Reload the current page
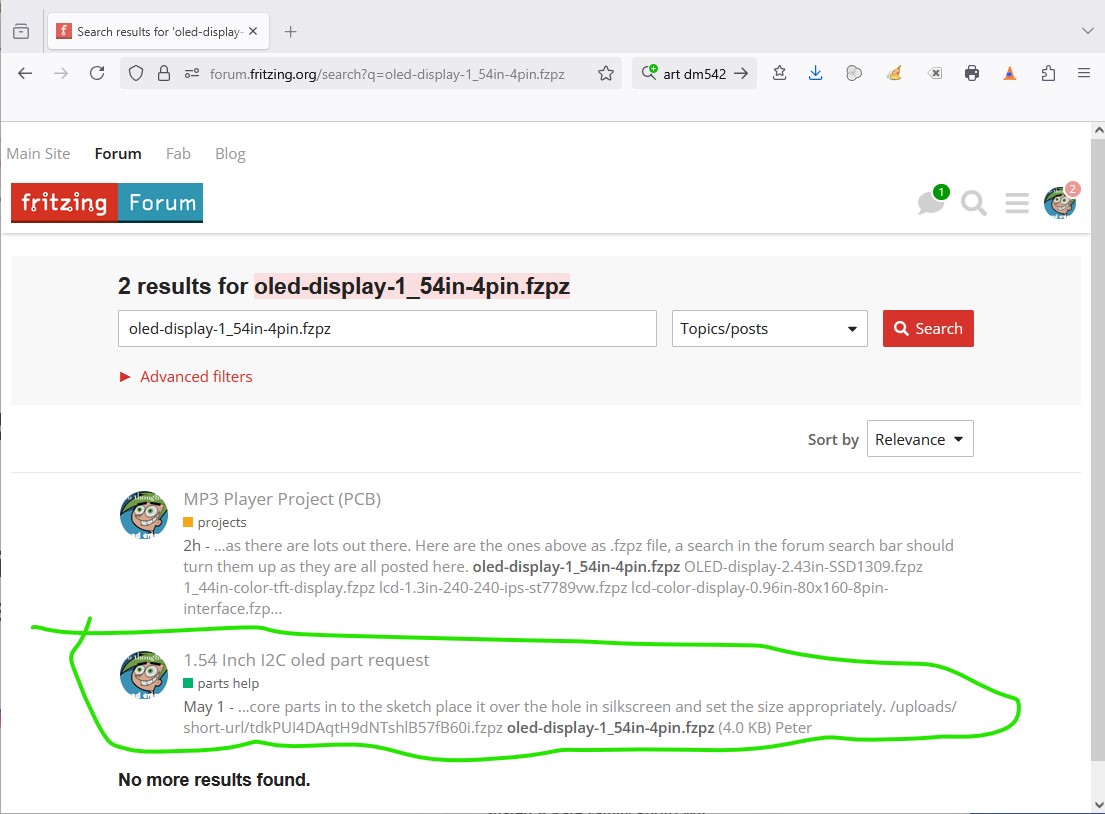Screen dimensions: 1105x814 (97, 73)
